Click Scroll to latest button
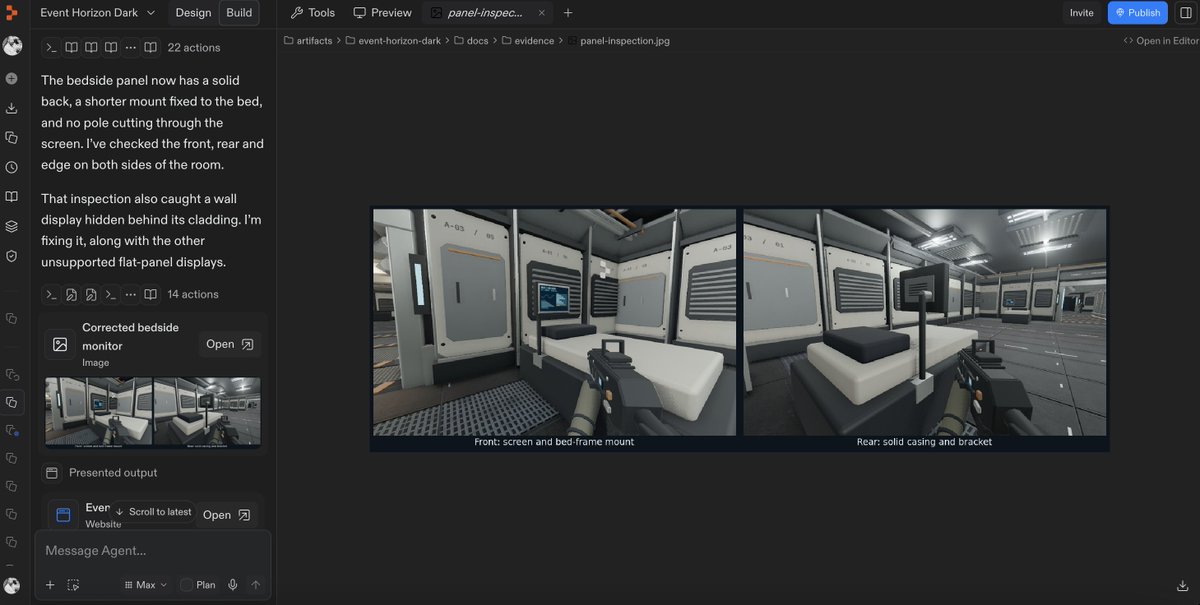This screenshot has width=1200, height=605. (153, 512)
